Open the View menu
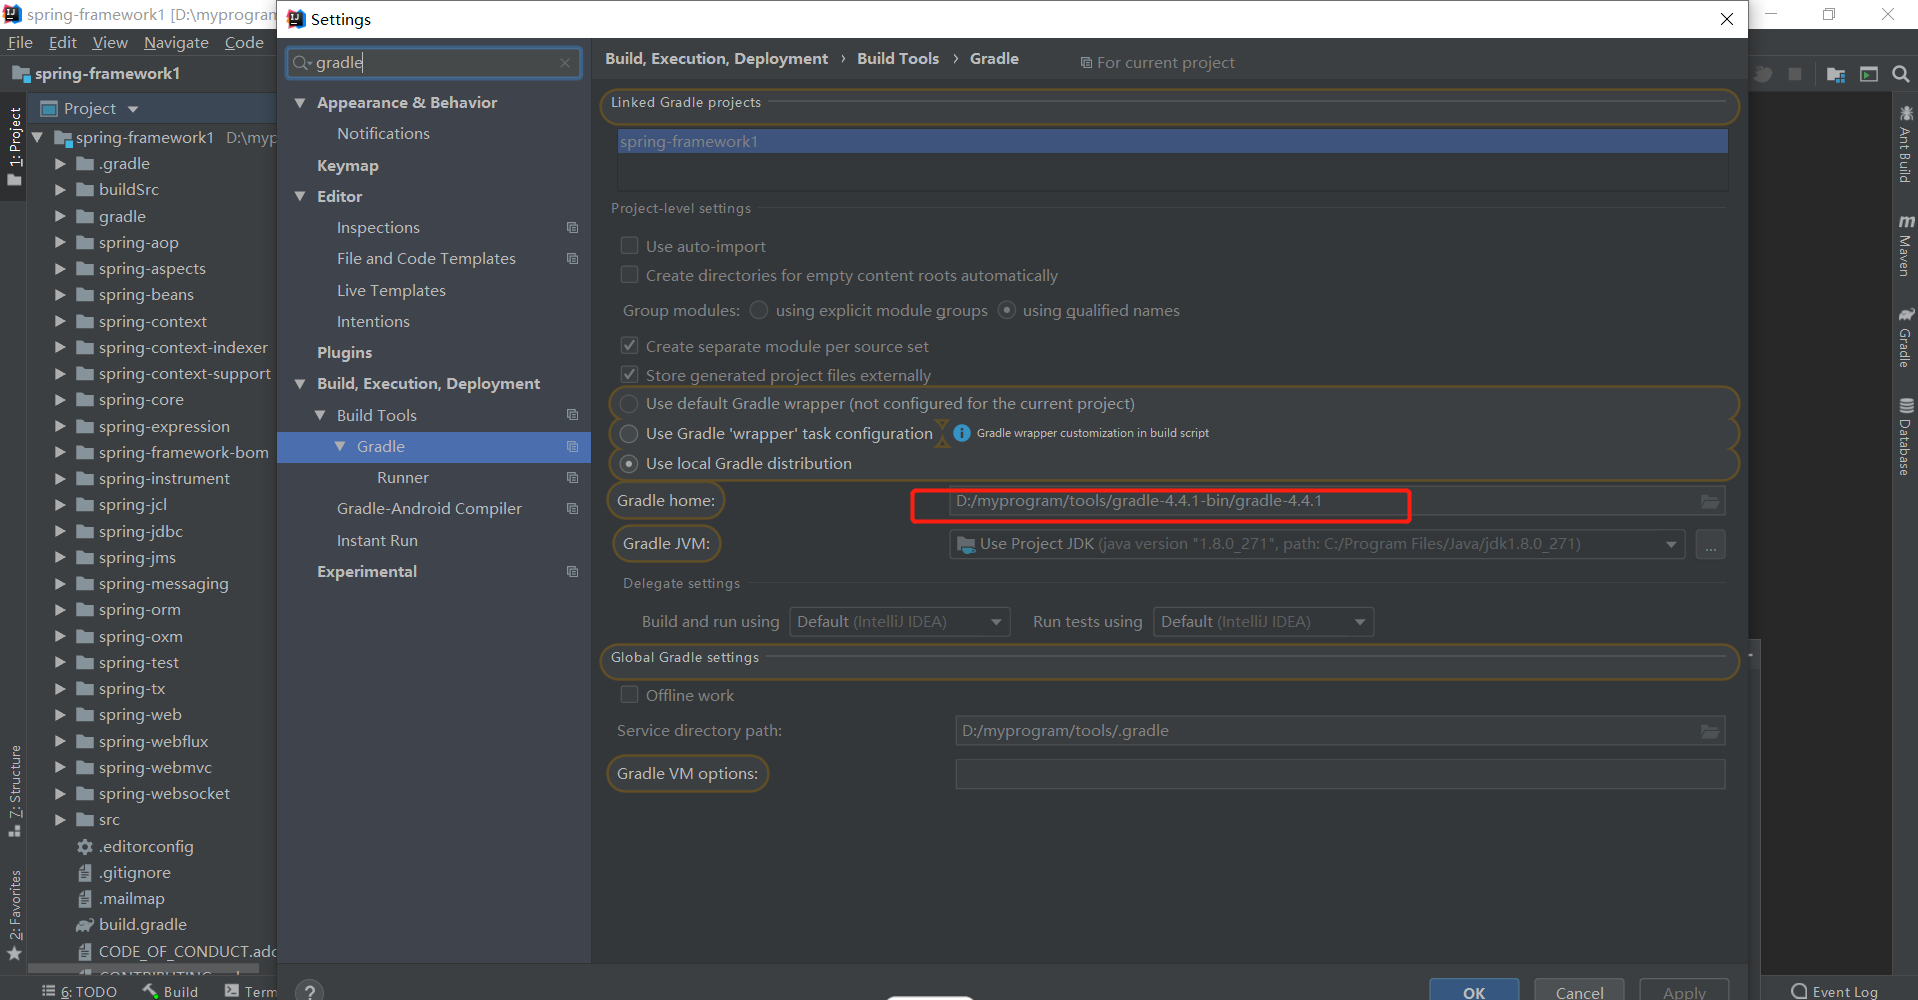The image size is (1918, 1000). click(110, 43)
